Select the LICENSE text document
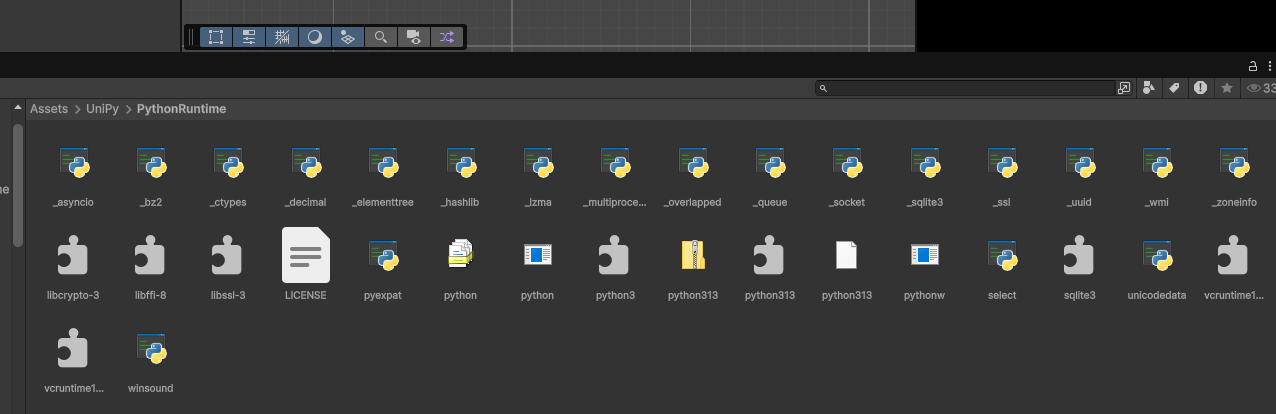 pos(305,265)
